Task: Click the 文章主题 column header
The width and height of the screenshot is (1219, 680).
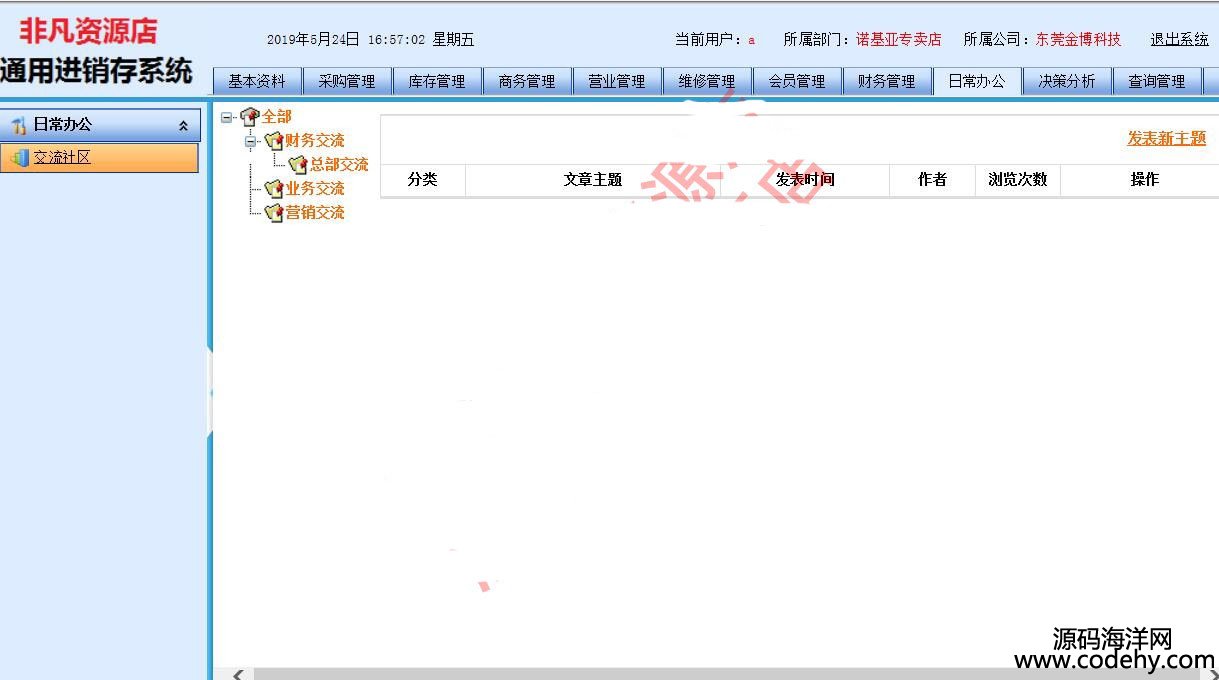Action: [x=593, y=180]
